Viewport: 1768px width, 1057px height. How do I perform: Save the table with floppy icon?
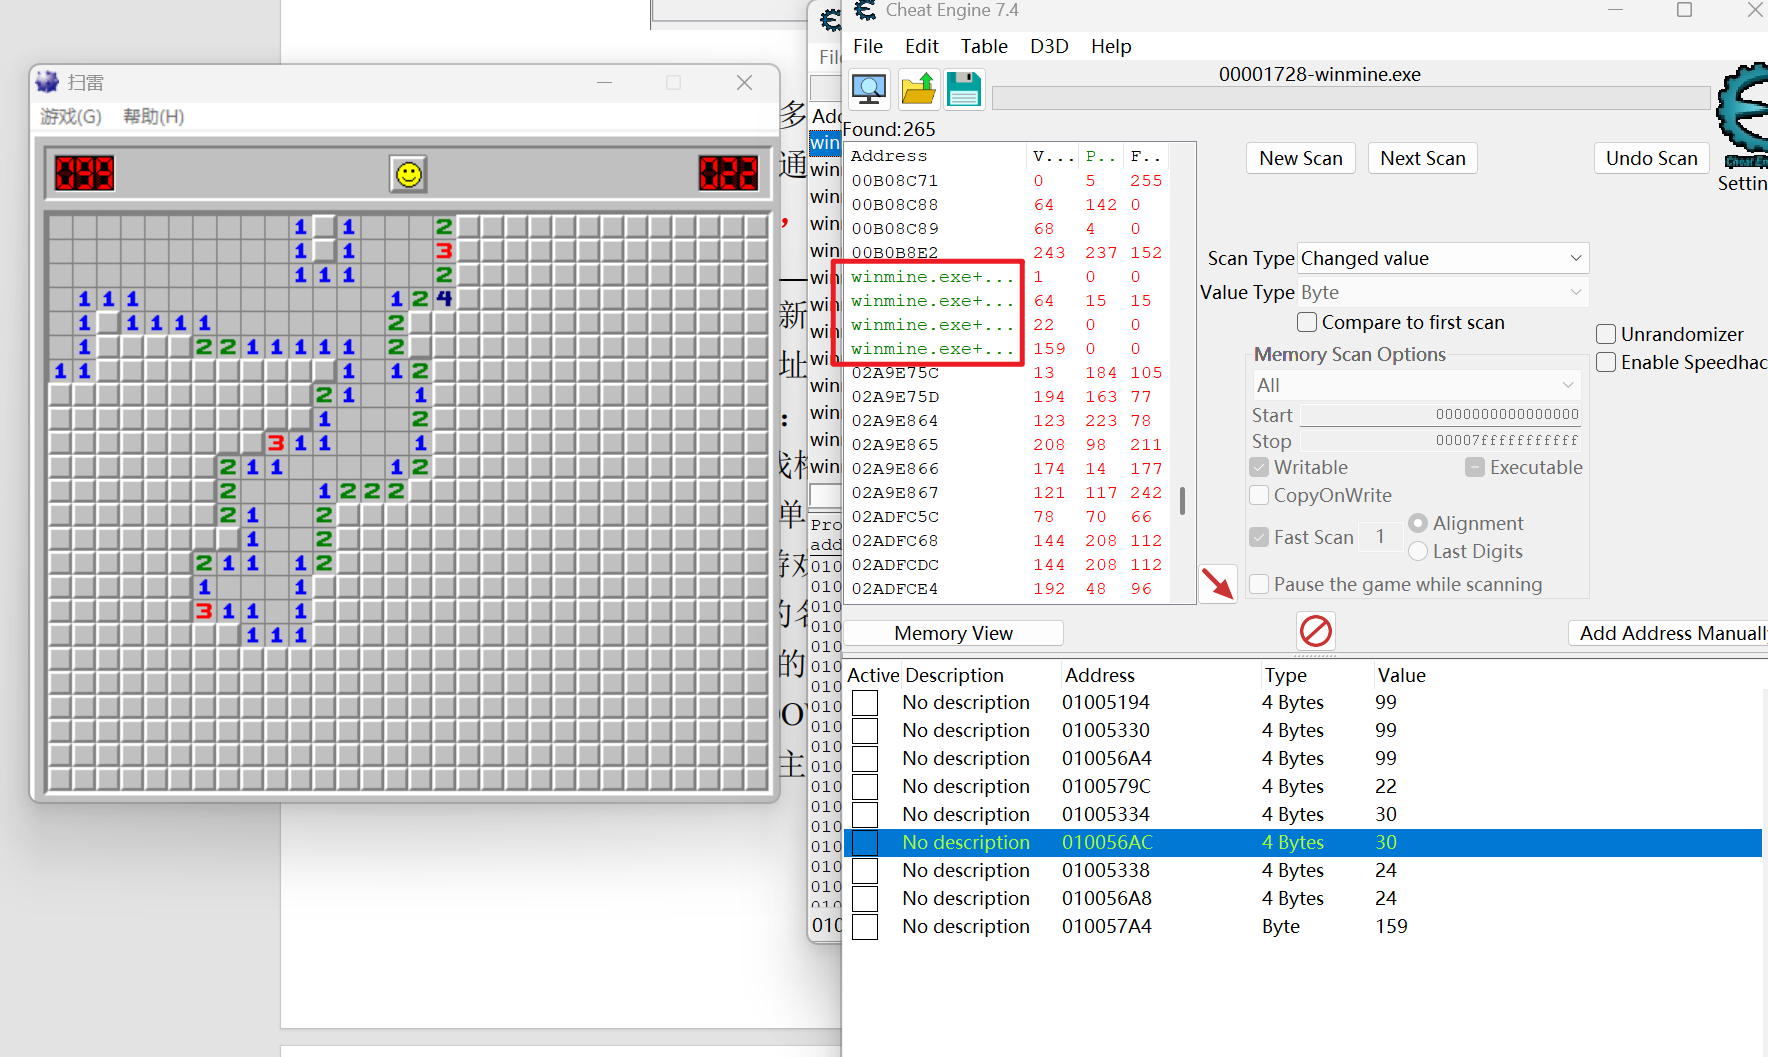click(964, 89)
